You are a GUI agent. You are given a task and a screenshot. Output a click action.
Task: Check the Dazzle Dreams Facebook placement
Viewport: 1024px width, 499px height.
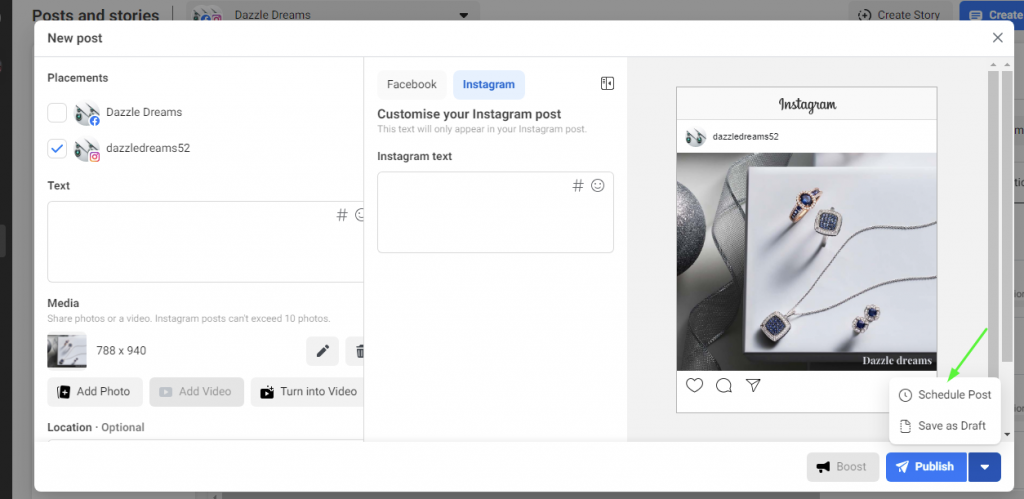(57, 112)
